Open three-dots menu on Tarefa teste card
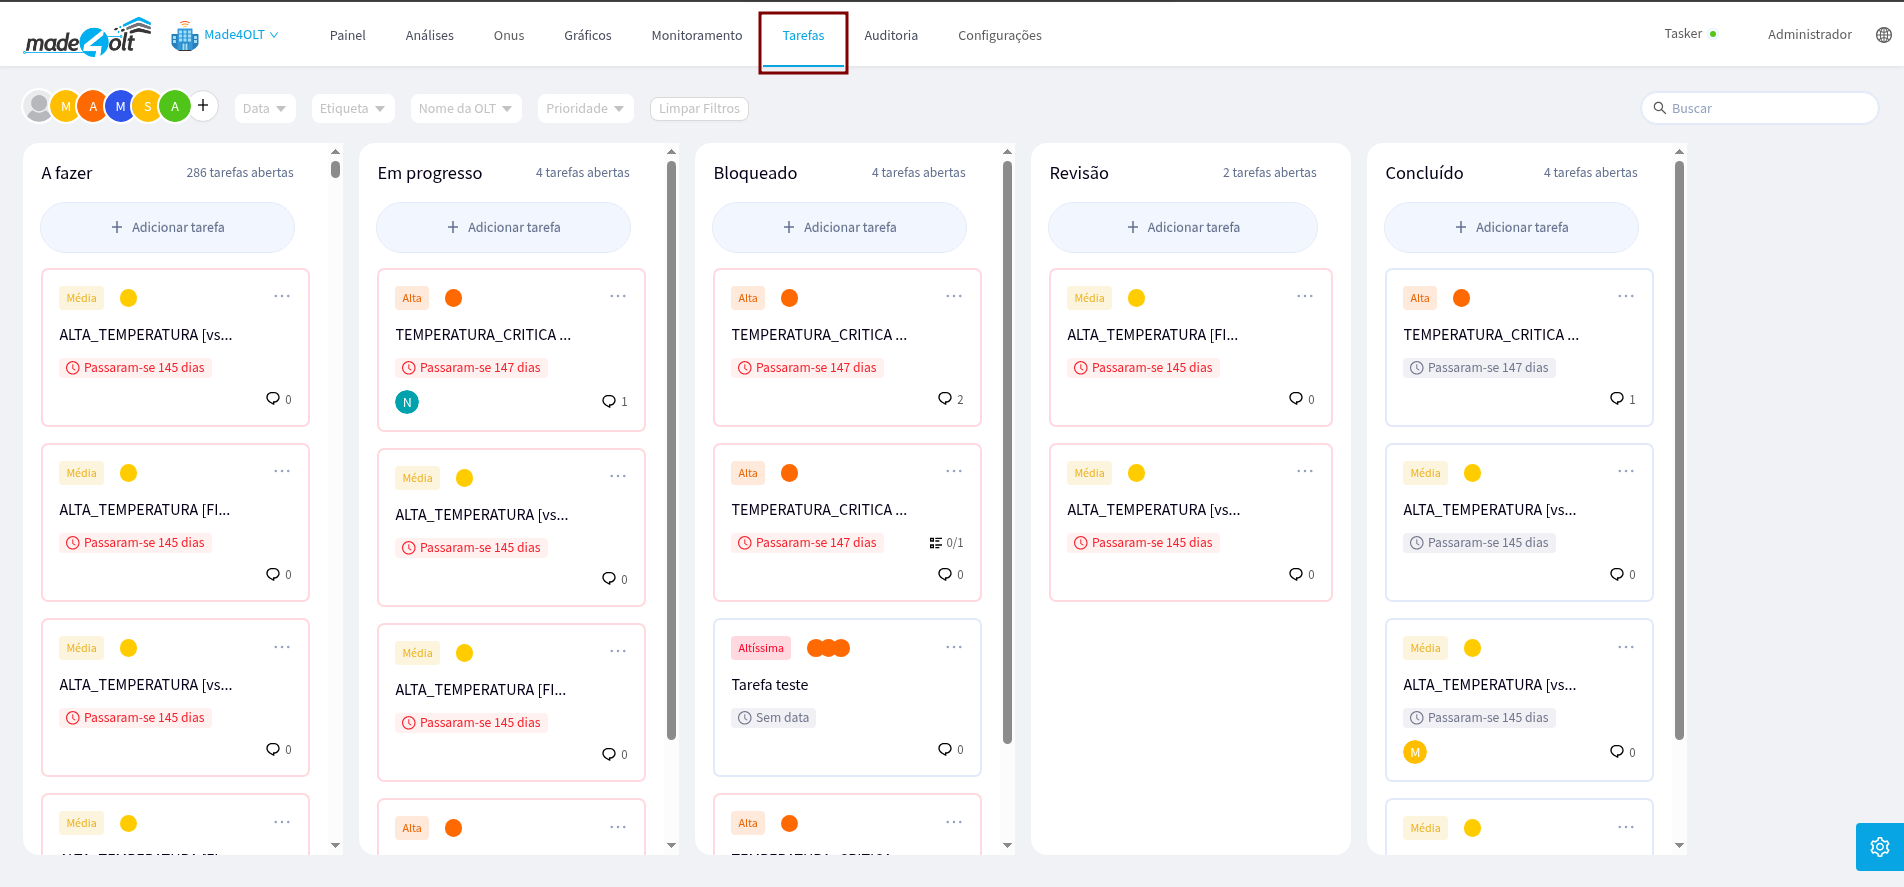 (953, 647)
